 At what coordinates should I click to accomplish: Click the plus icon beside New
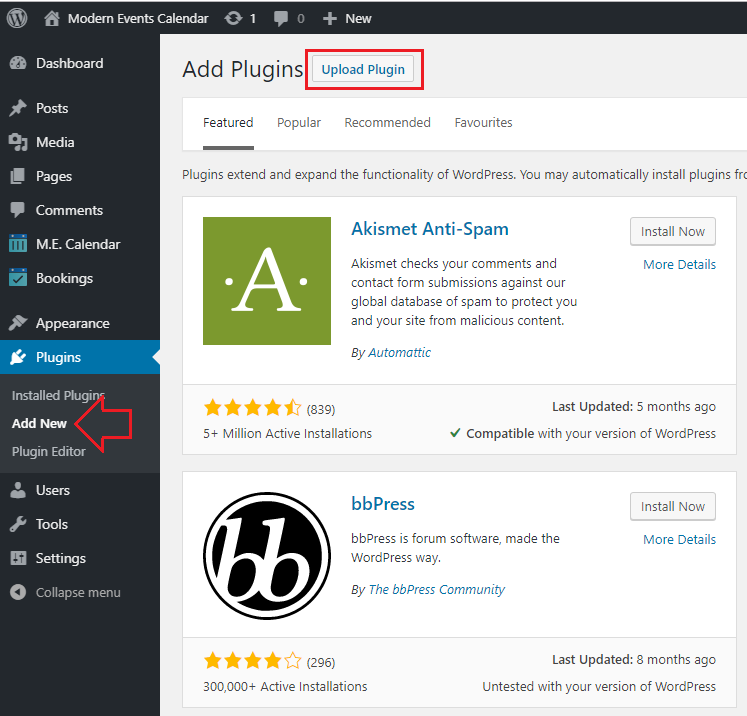(x=329, y=19)
